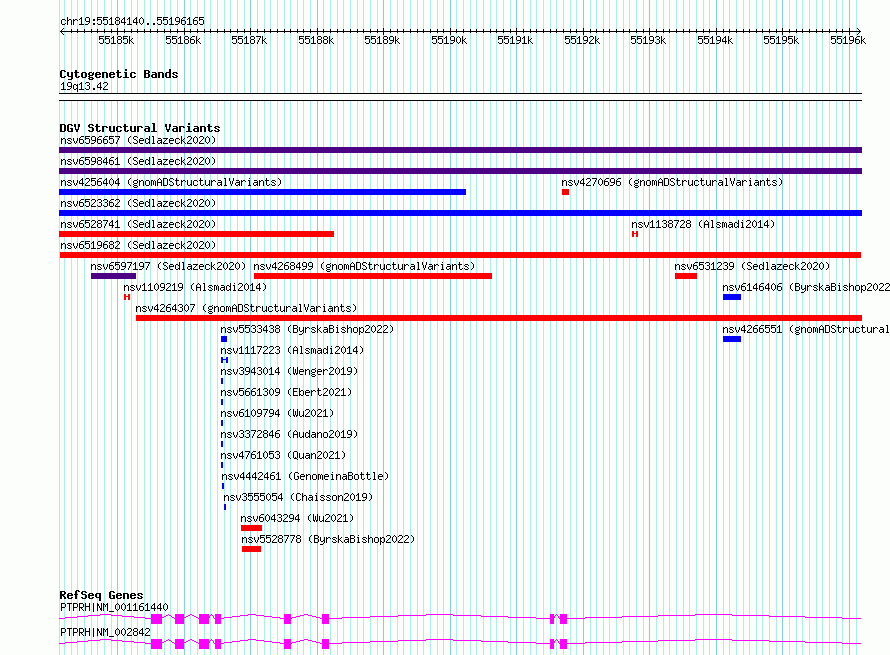Click the nsv5528778 ByrskaBishop2022 red bar
The height and width of the screenshot is (655, 890).
(251, 549)
